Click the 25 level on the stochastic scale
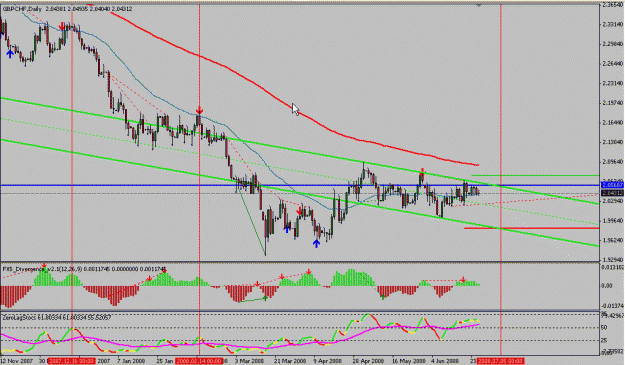The width and height of the screenshot is (625, 365). 604,340
